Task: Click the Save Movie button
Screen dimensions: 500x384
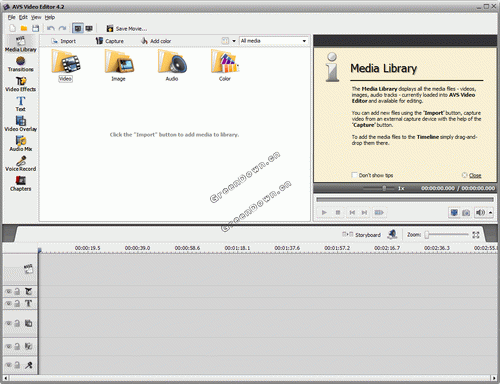Action: (126, 29)
